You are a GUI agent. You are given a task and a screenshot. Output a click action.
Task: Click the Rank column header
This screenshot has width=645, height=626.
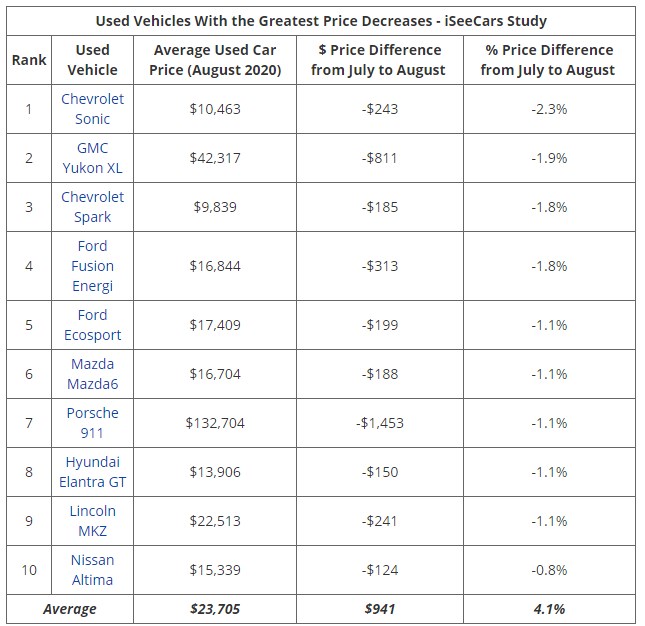pyautogui.click(x=29, y=60)
